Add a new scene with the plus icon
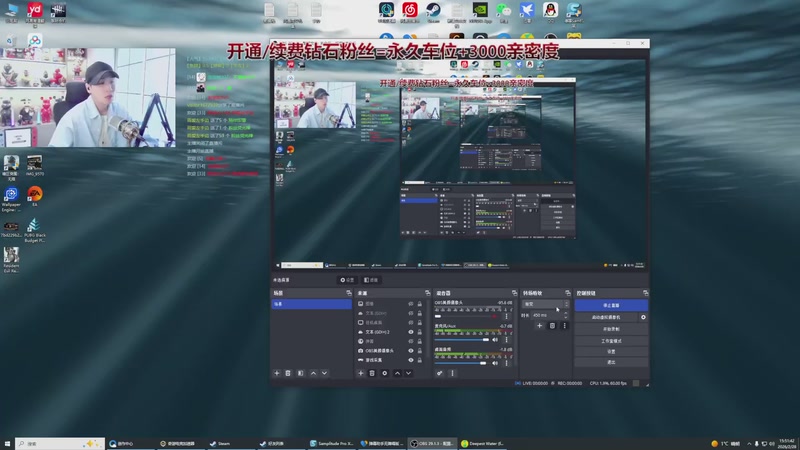This screenshot has height=450, width=800. pyautogui.click(x=277, y=373)
